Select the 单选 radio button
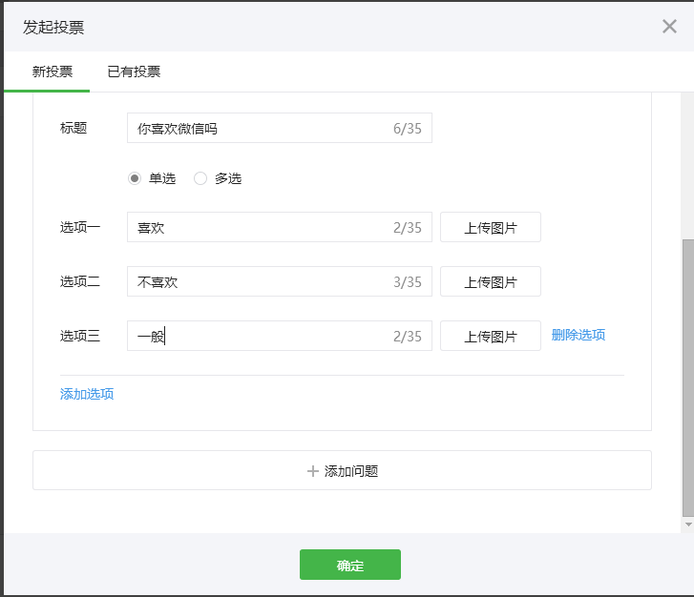The height and width of the screenshot is (597, 694). click(135, 178)
